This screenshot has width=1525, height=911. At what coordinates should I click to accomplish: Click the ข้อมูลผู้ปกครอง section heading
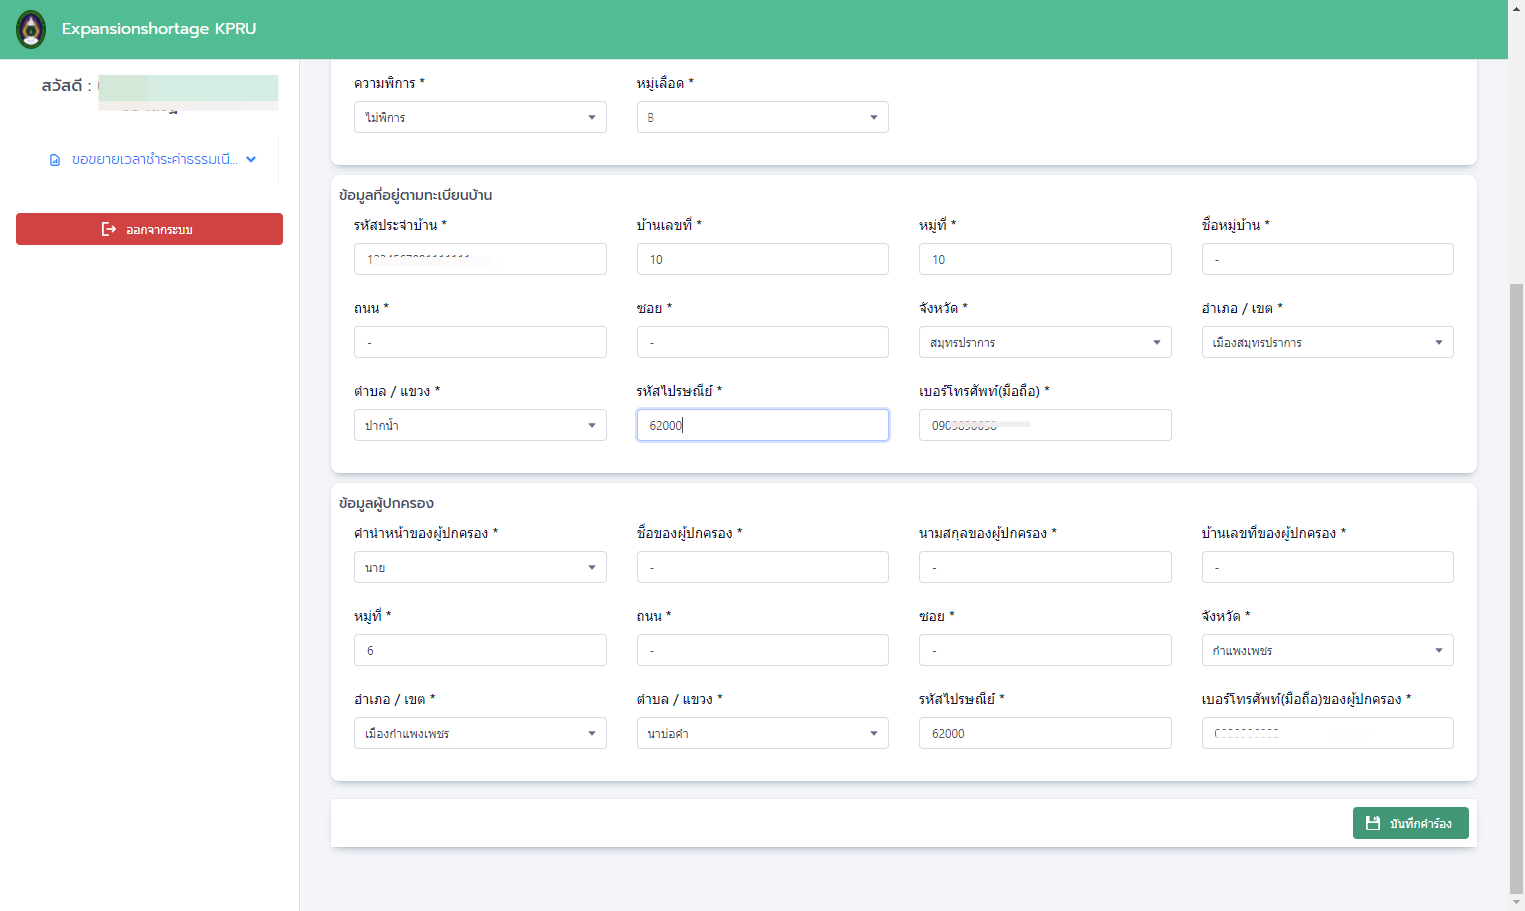[x=386, y=503]
